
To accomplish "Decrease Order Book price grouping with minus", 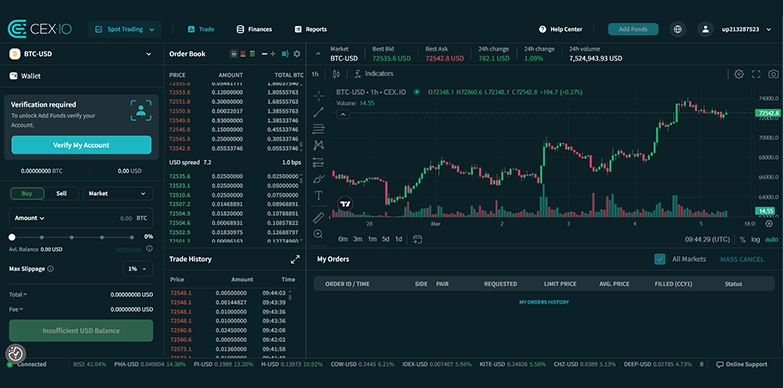I will click(264, 54).
